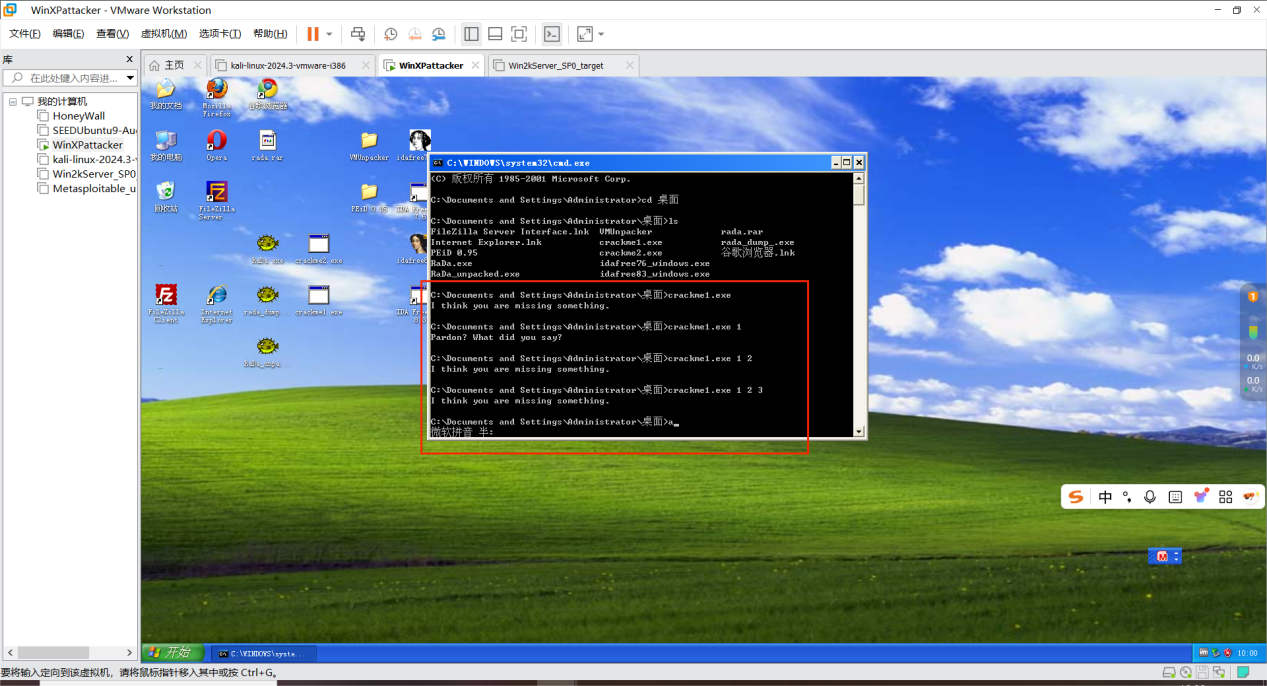Open the stretch guest display dropdown
This screenshot has width=1267, height=686.
click(x=601, y=34)
